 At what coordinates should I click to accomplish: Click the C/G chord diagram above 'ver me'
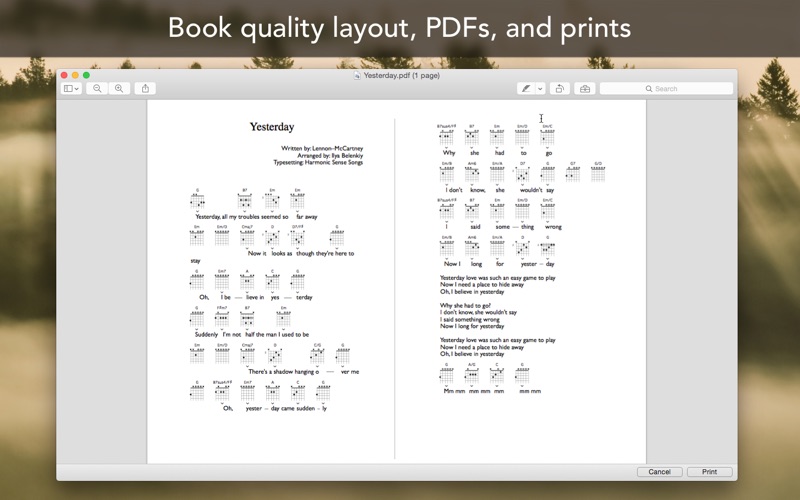point(317,354)
